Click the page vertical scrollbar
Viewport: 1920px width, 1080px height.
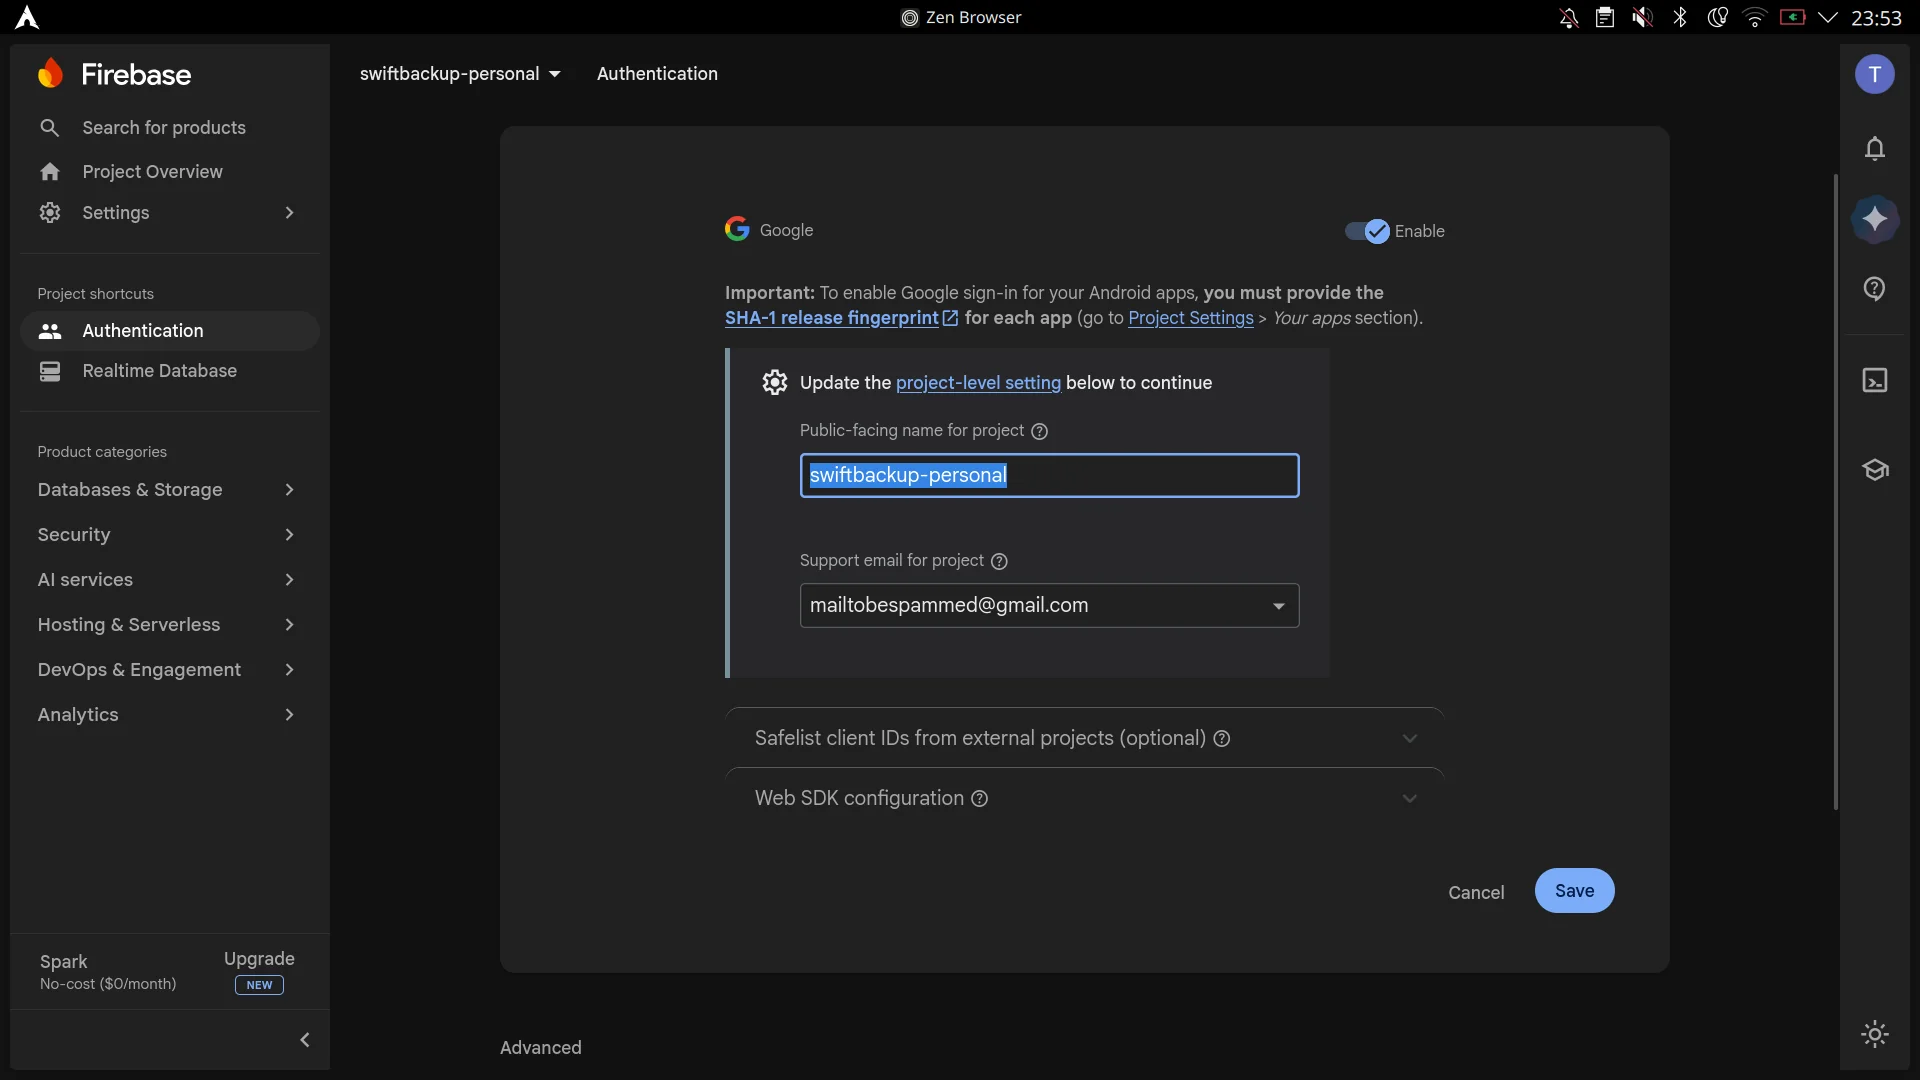click(x=1836, y=492)
